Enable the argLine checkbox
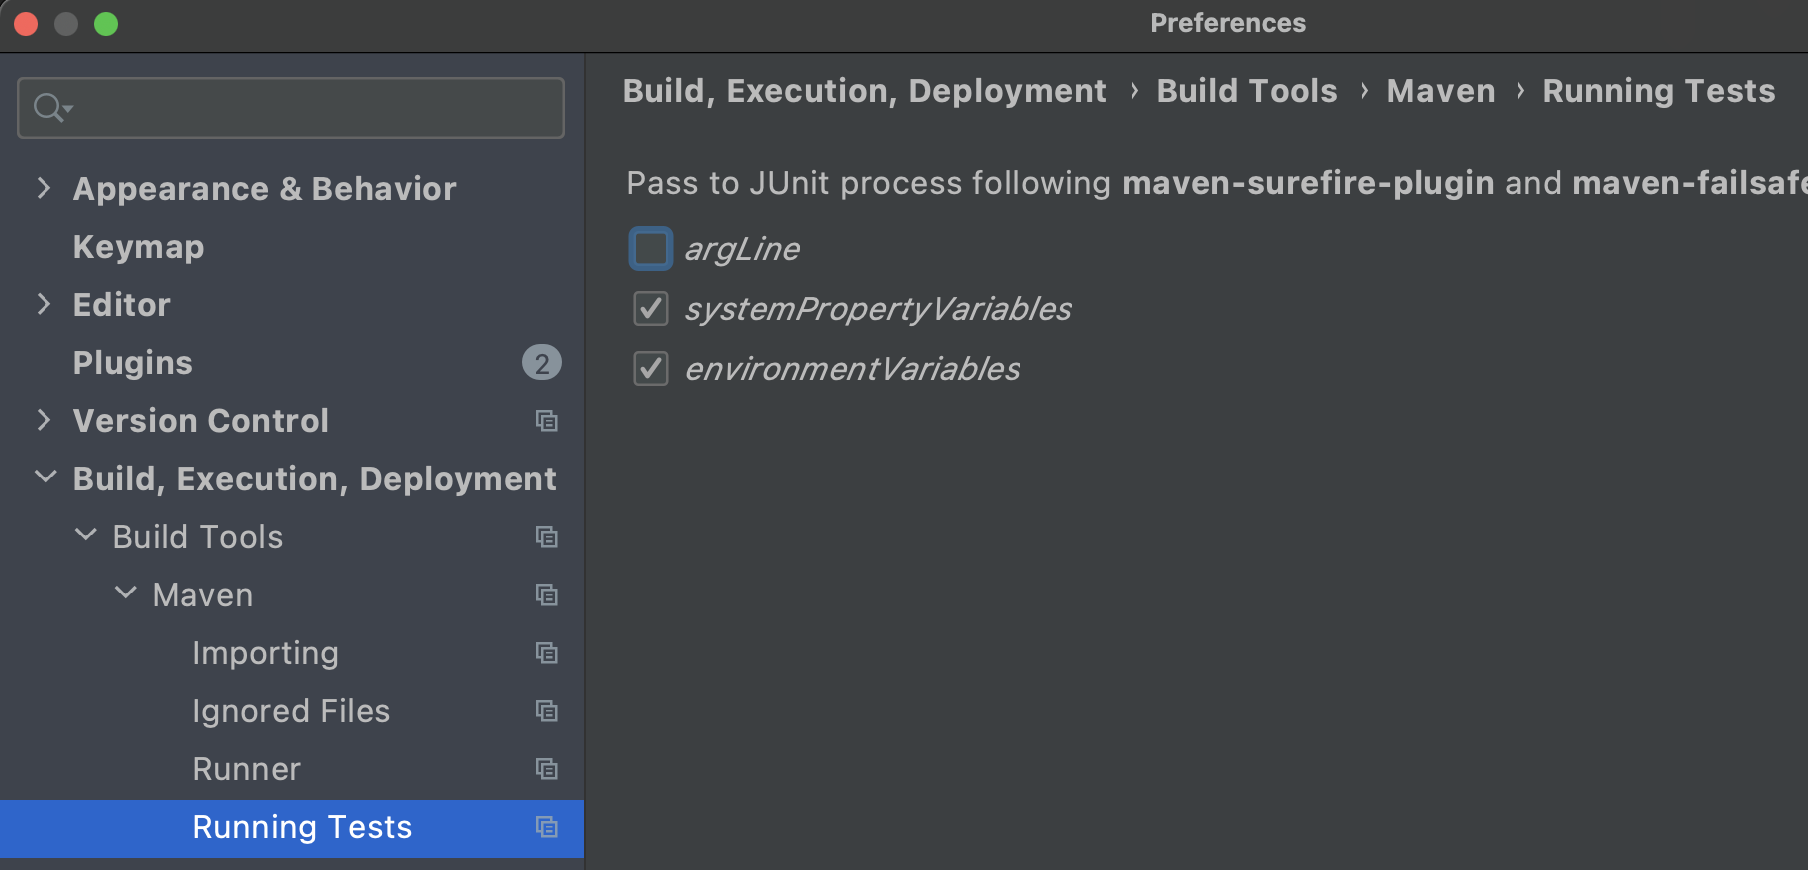Screen dimensions: 1808x870 coord(651,249)
